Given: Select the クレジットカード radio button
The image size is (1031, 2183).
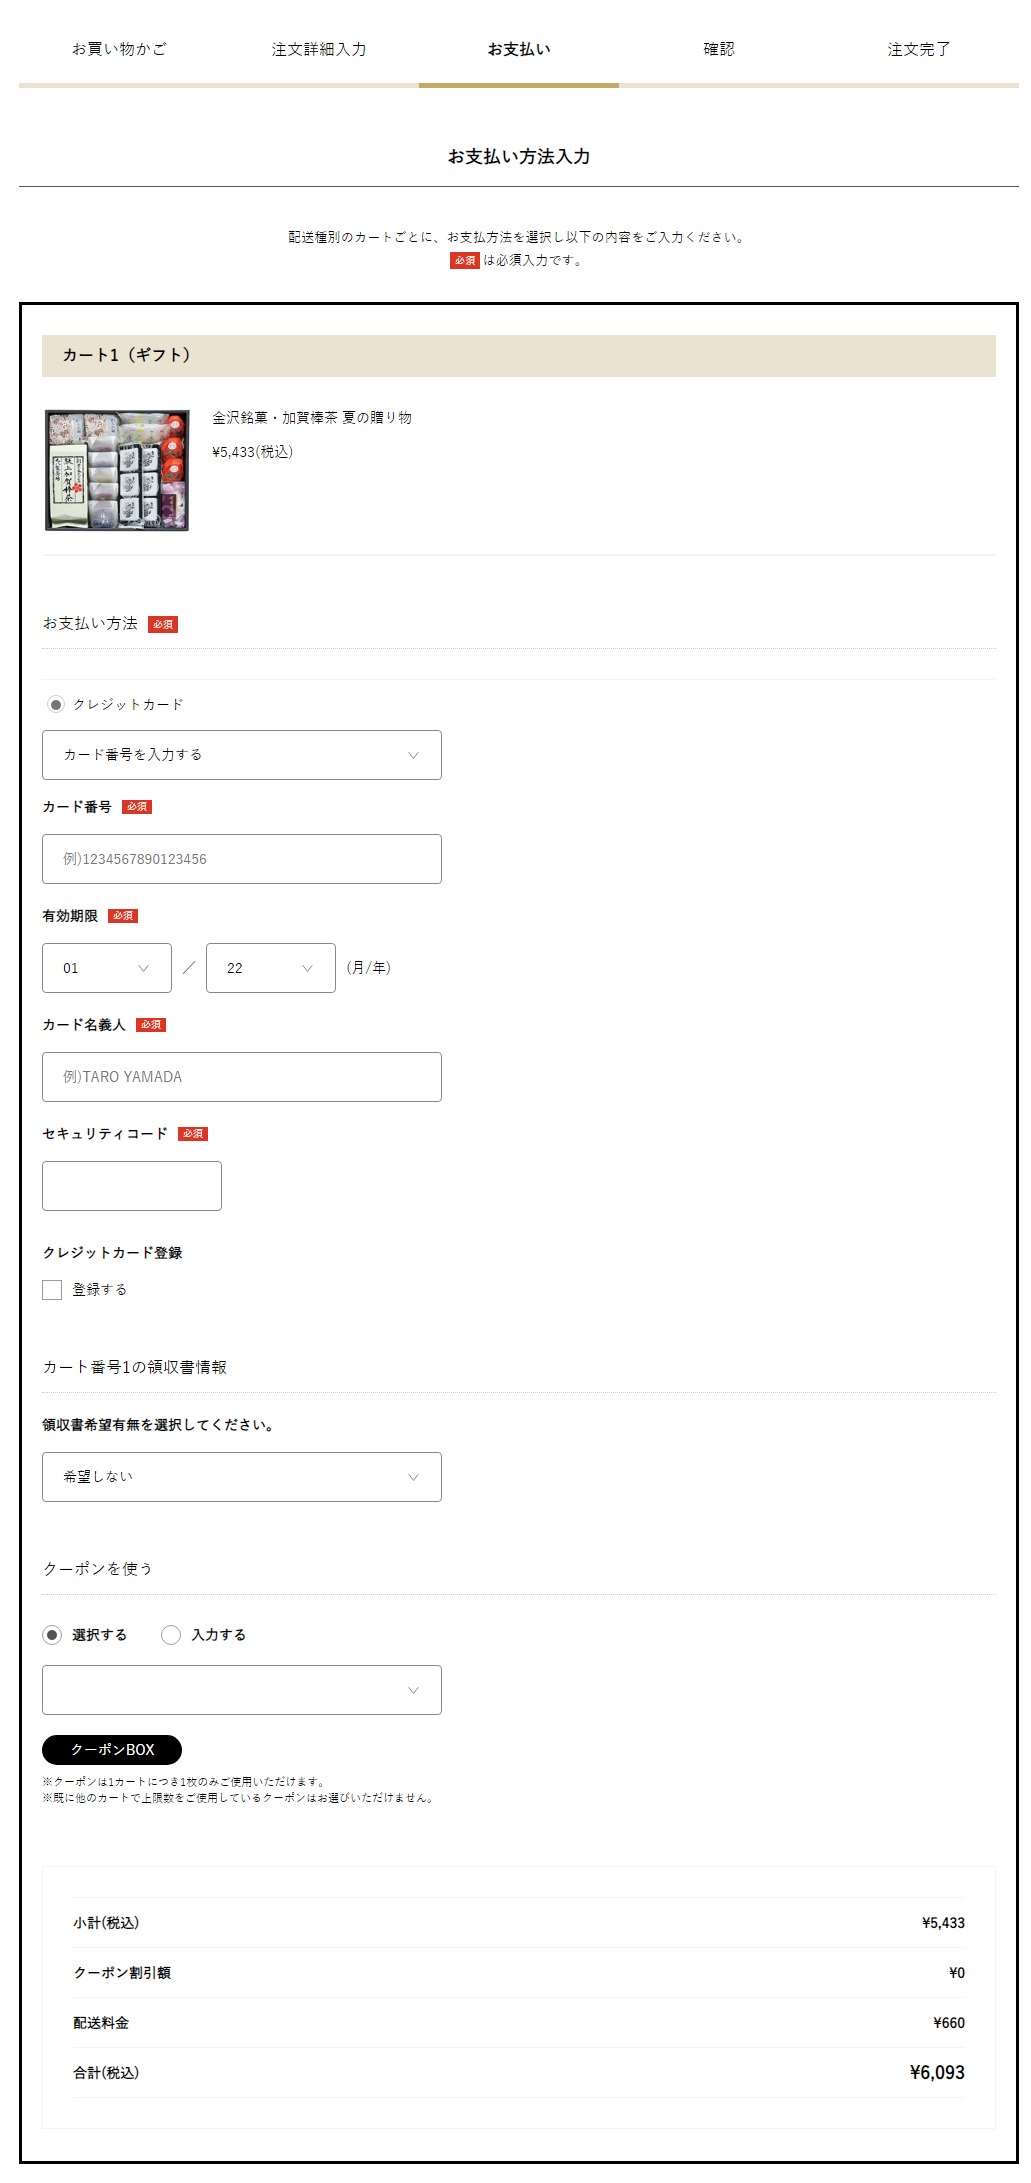Looking at the screenshot, I should [x=56, y=705].
